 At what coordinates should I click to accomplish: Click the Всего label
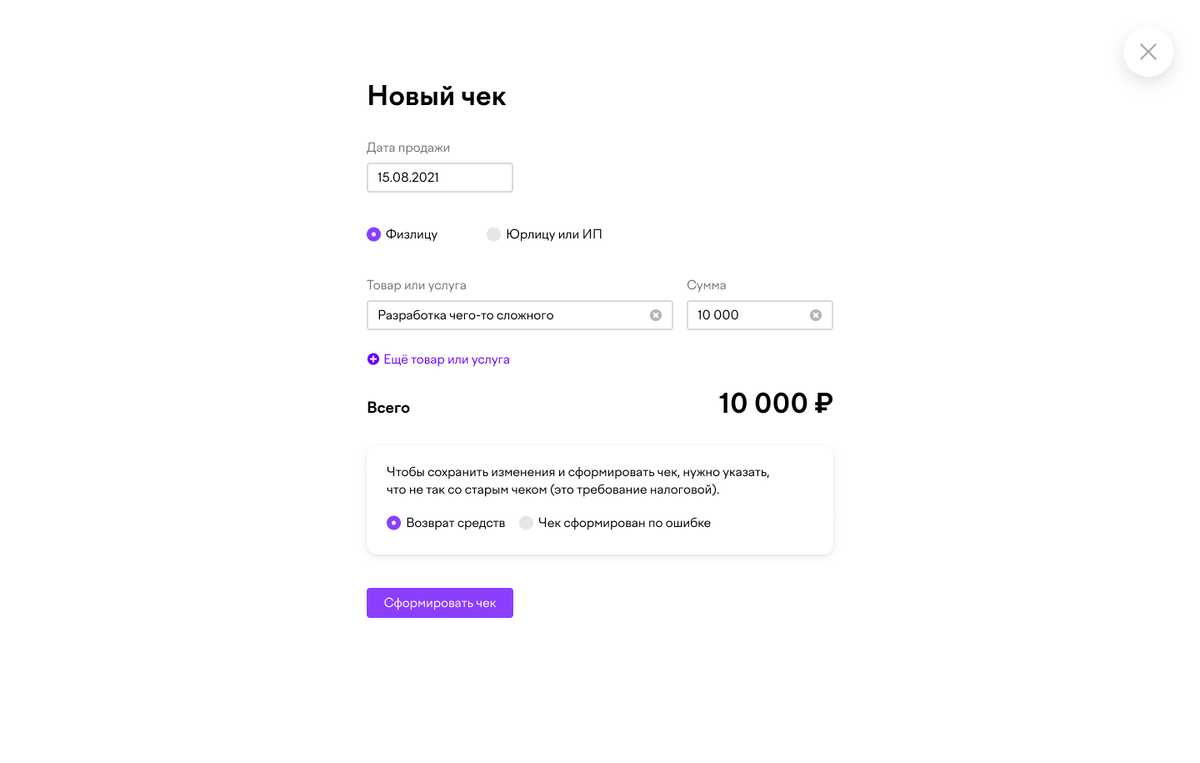coord(388,408)
